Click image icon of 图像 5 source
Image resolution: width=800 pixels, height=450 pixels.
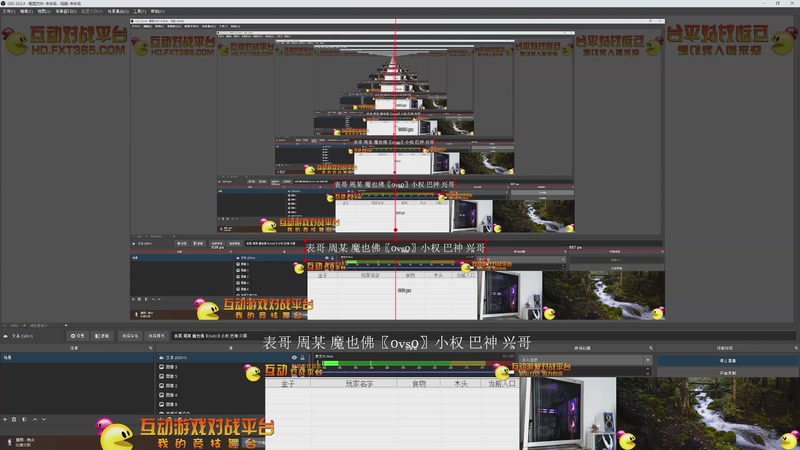point(162,376)
